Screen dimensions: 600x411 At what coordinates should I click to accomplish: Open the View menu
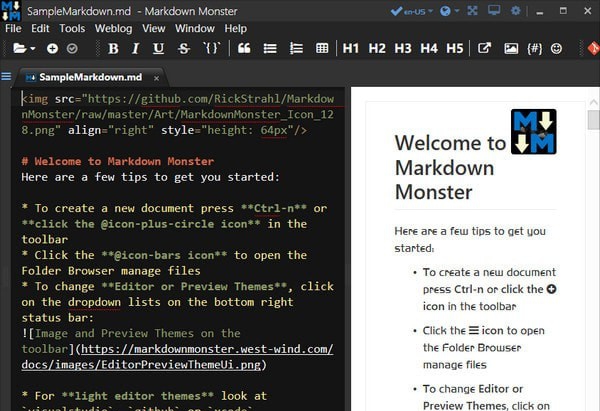(153, 28)
